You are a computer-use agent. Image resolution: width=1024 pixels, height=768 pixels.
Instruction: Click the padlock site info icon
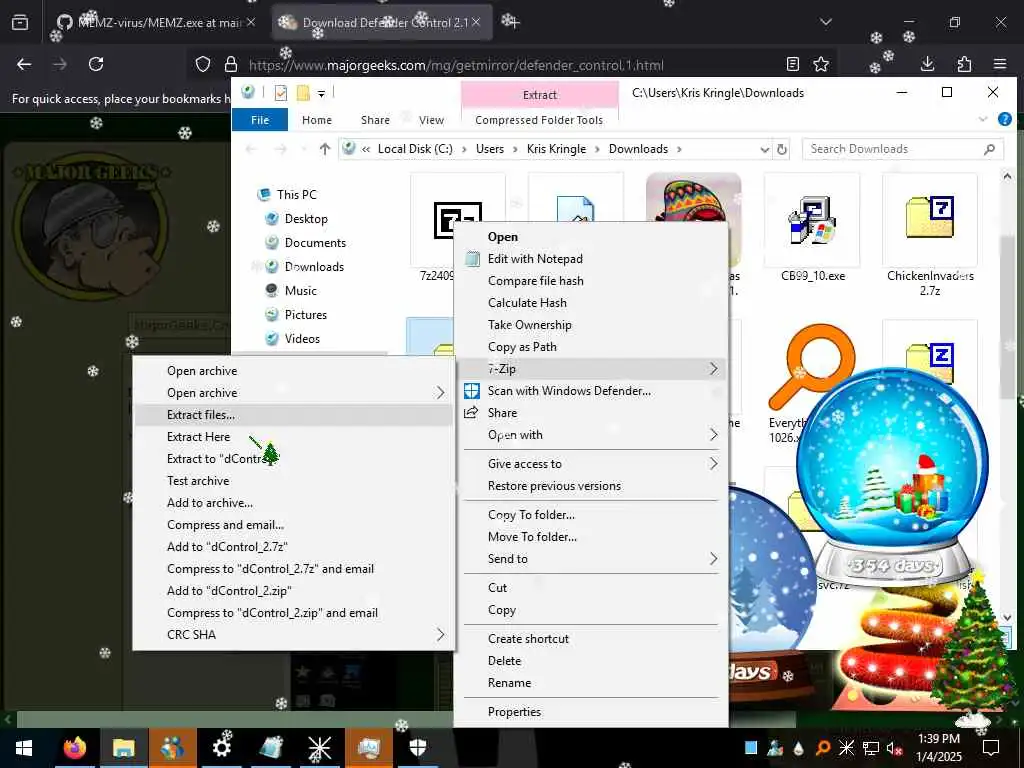point(231,64)
